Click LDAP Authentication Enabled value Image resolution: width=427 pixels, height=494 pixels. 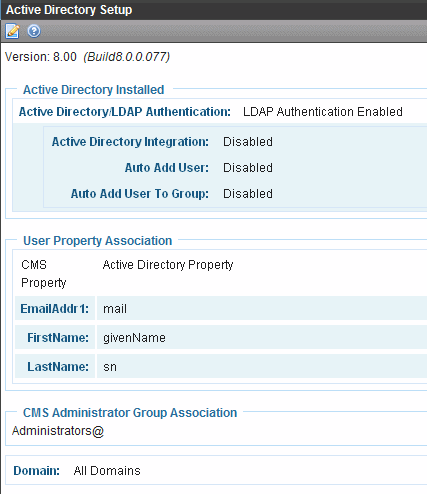click(323, 112)
